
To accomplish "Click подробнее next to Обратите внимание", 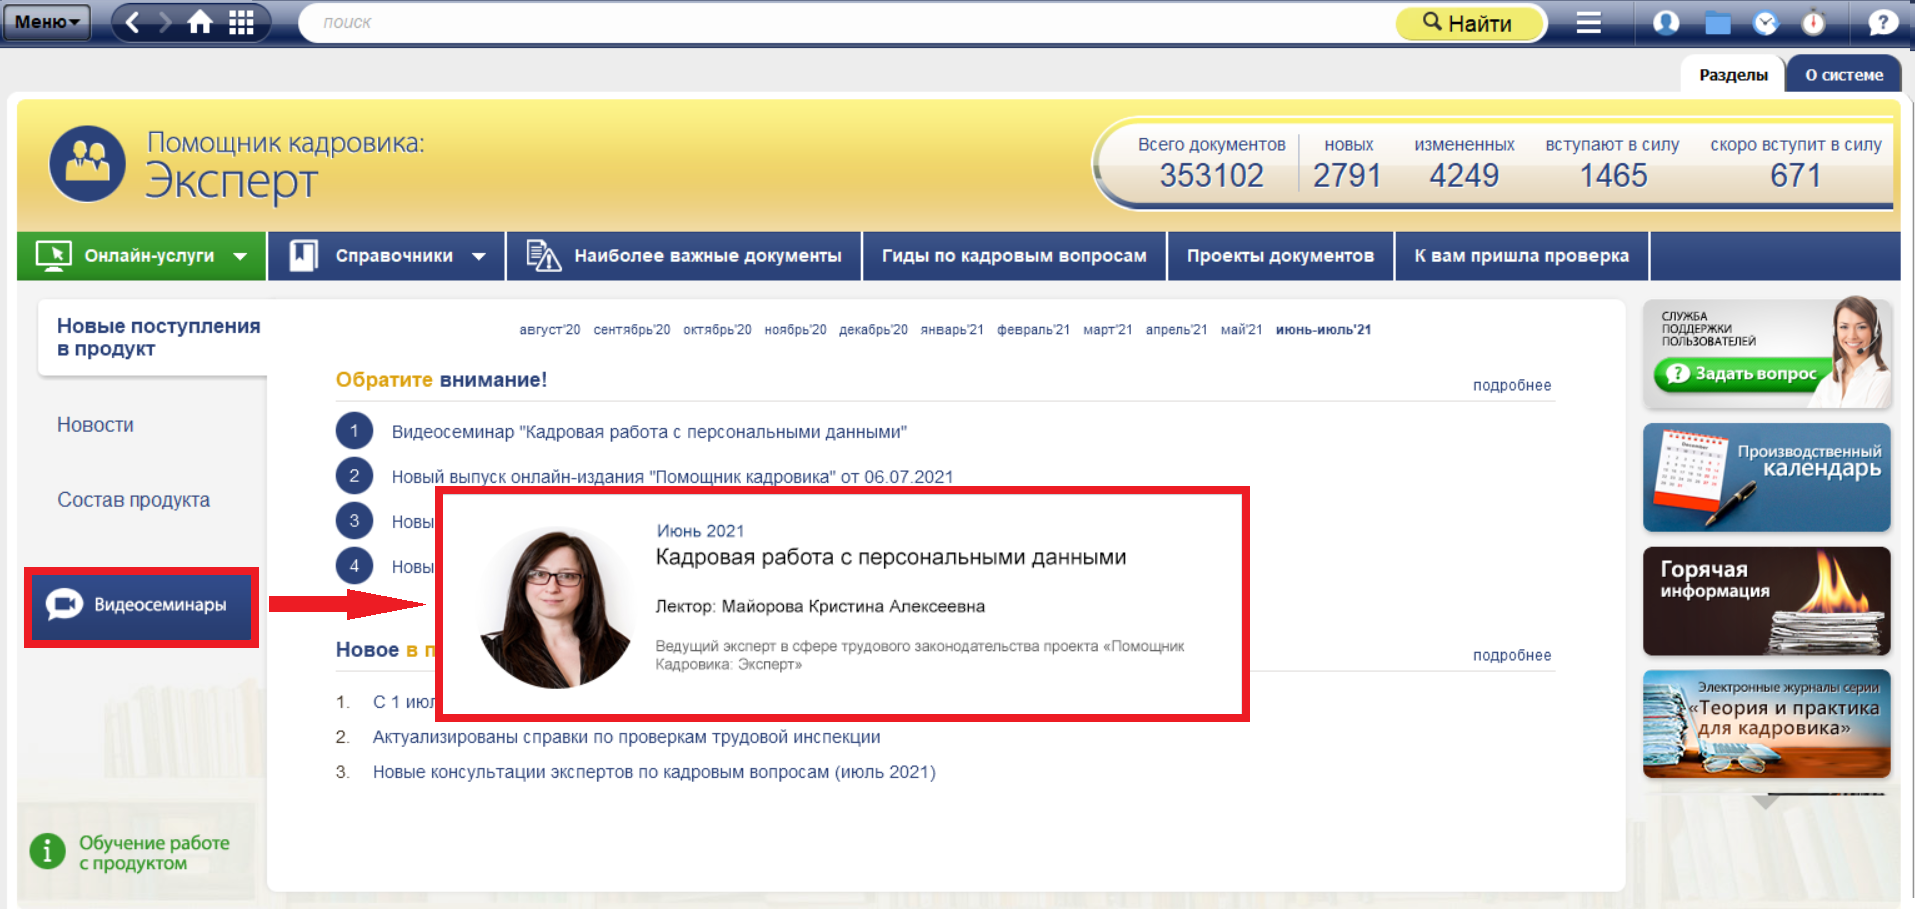I will coord(1511,385).
